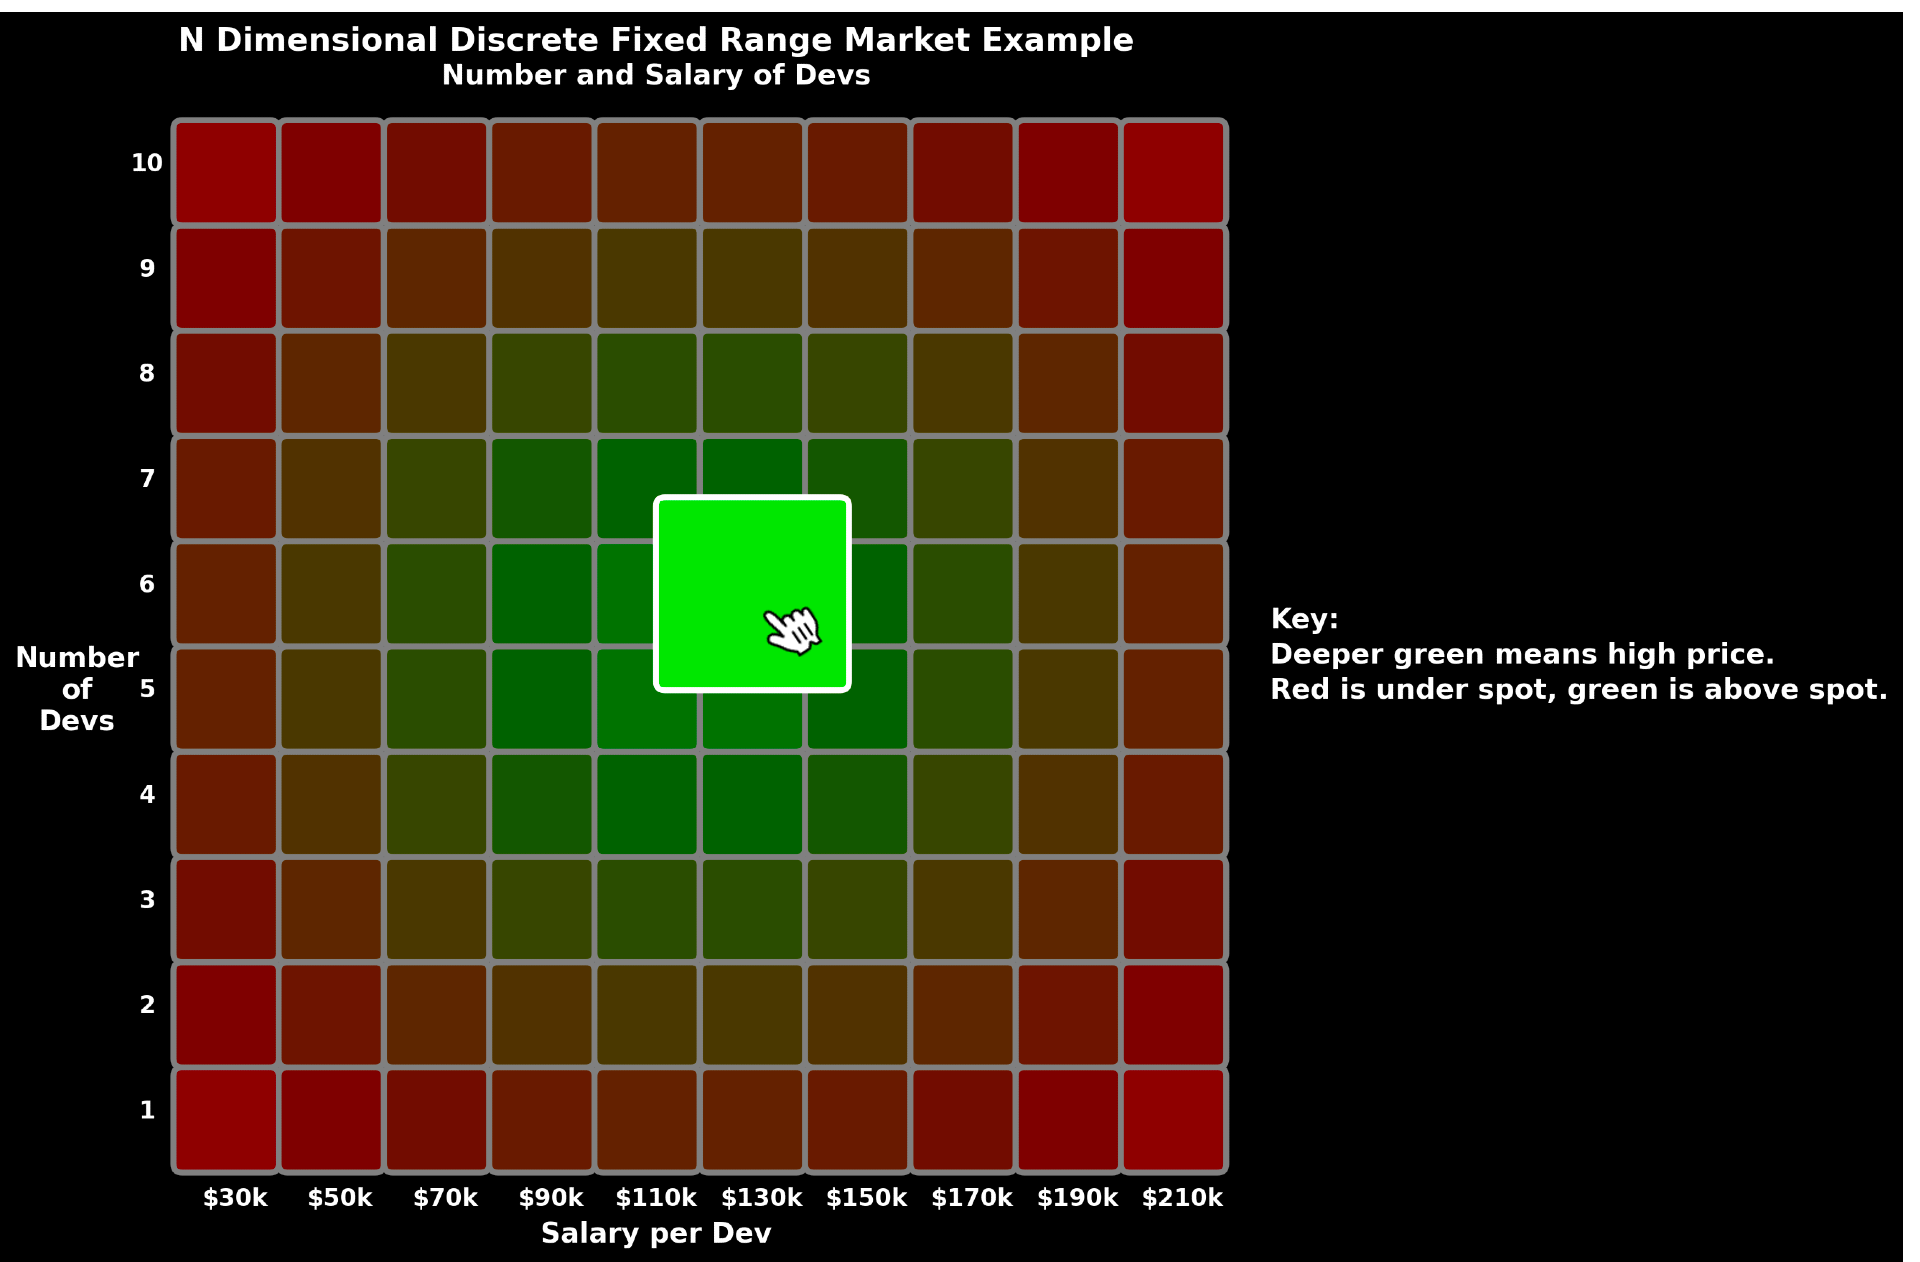The width and height of the screenshot is (1920, 1262).
Task: Select cell at $210k salary, 10 devs
Action: point(1173,172)
